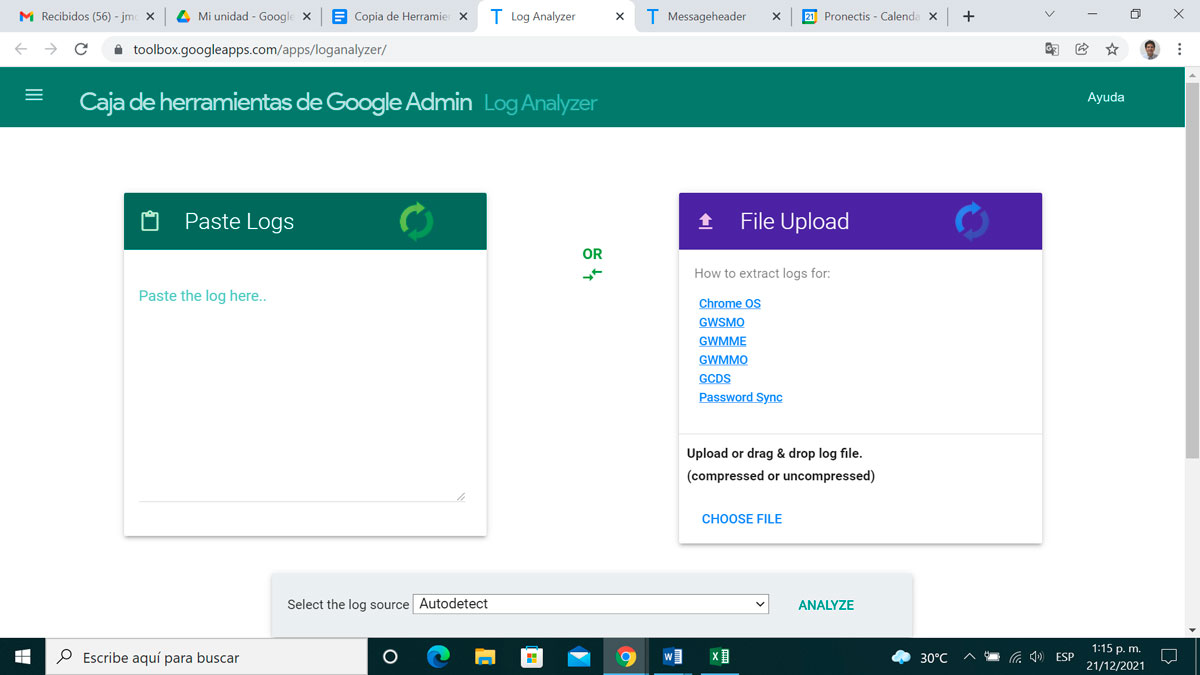Open the hamburger navigation menu
The height and width of the screenshot is (675, 1200).
pos(34,95)
